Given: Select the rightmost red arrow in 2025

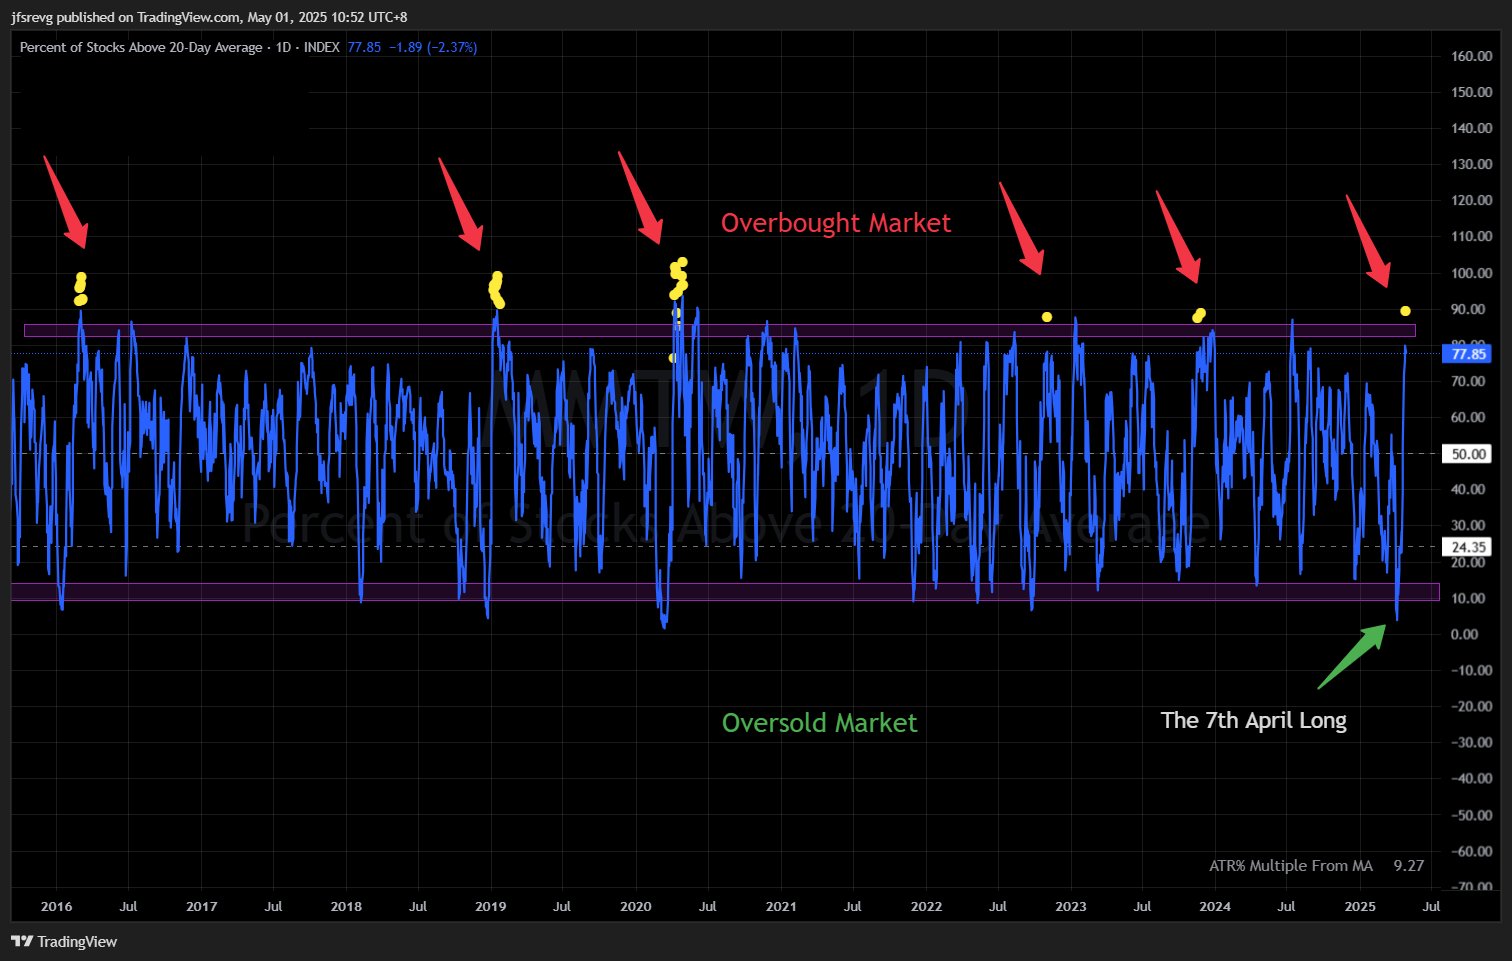Looking at the screenshot, I should tap(1367, 241).
